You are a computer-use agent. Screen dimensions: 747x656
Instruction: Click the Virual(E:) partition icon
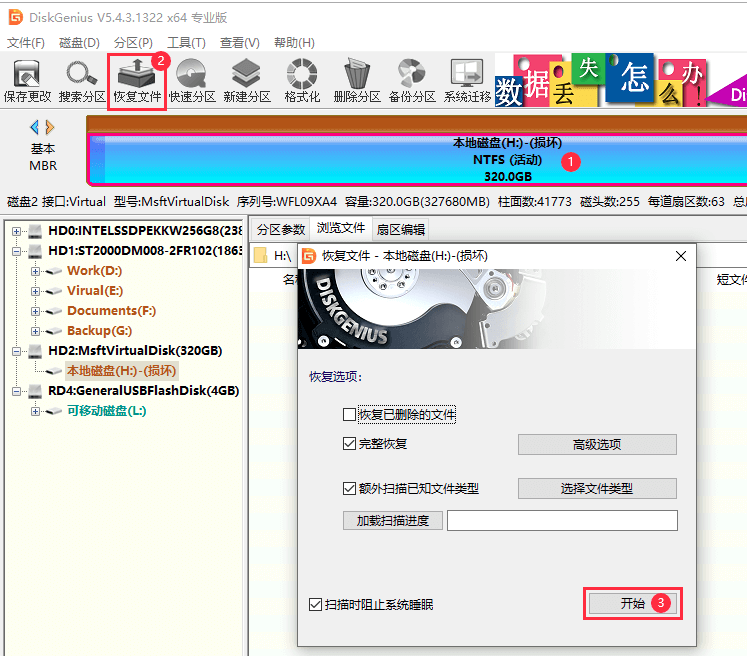[55, 291]
